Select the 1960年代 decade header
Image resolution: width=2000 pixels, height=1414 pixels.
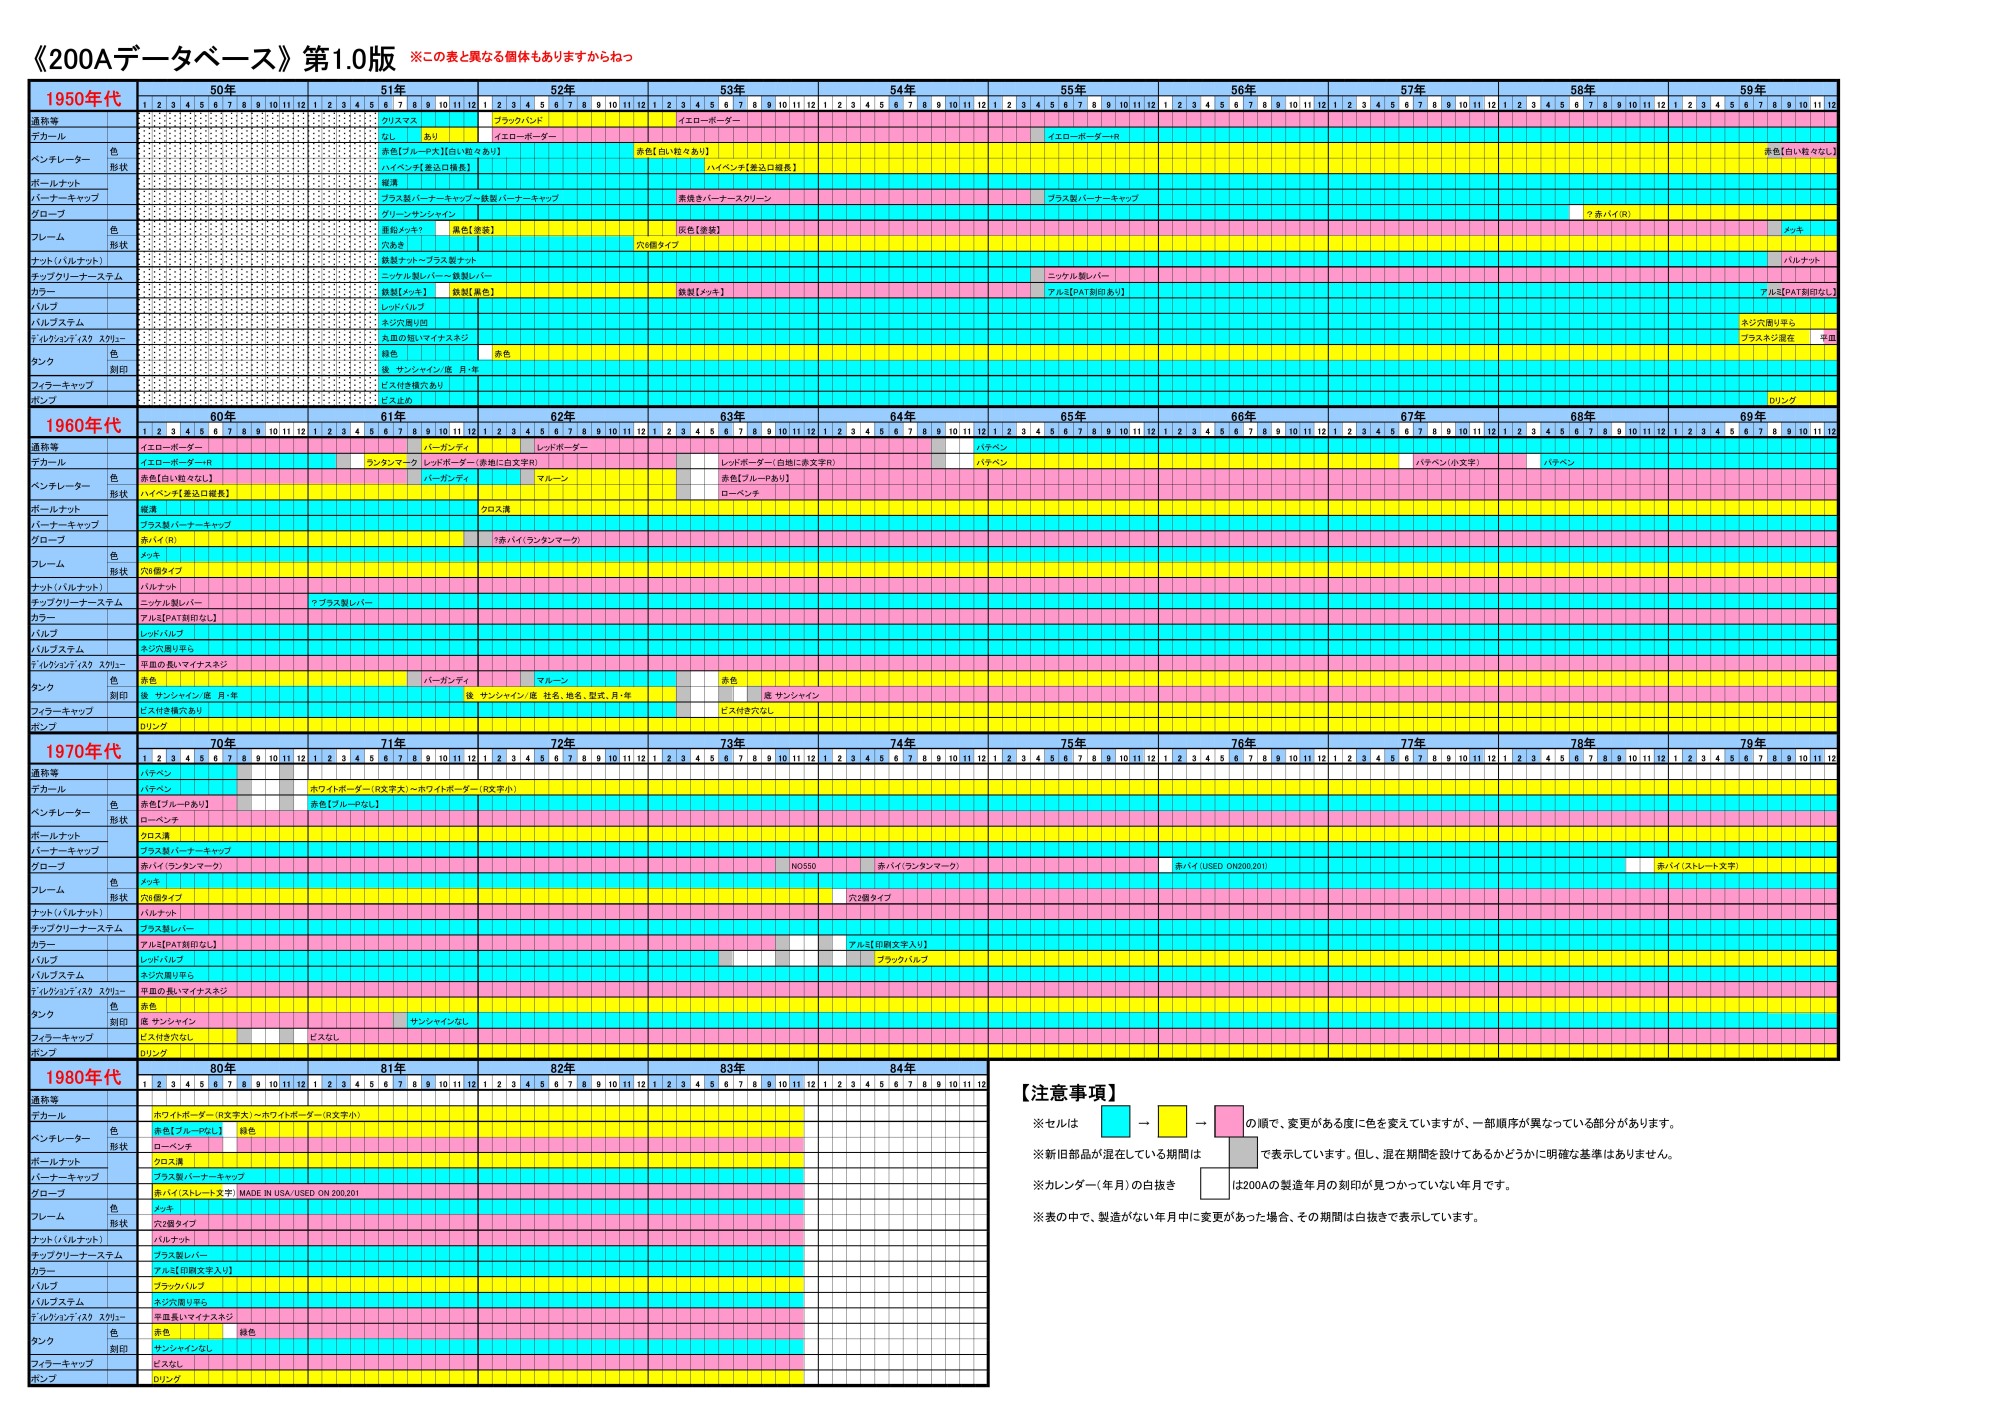pyautogui.click(x=83, y=425)
